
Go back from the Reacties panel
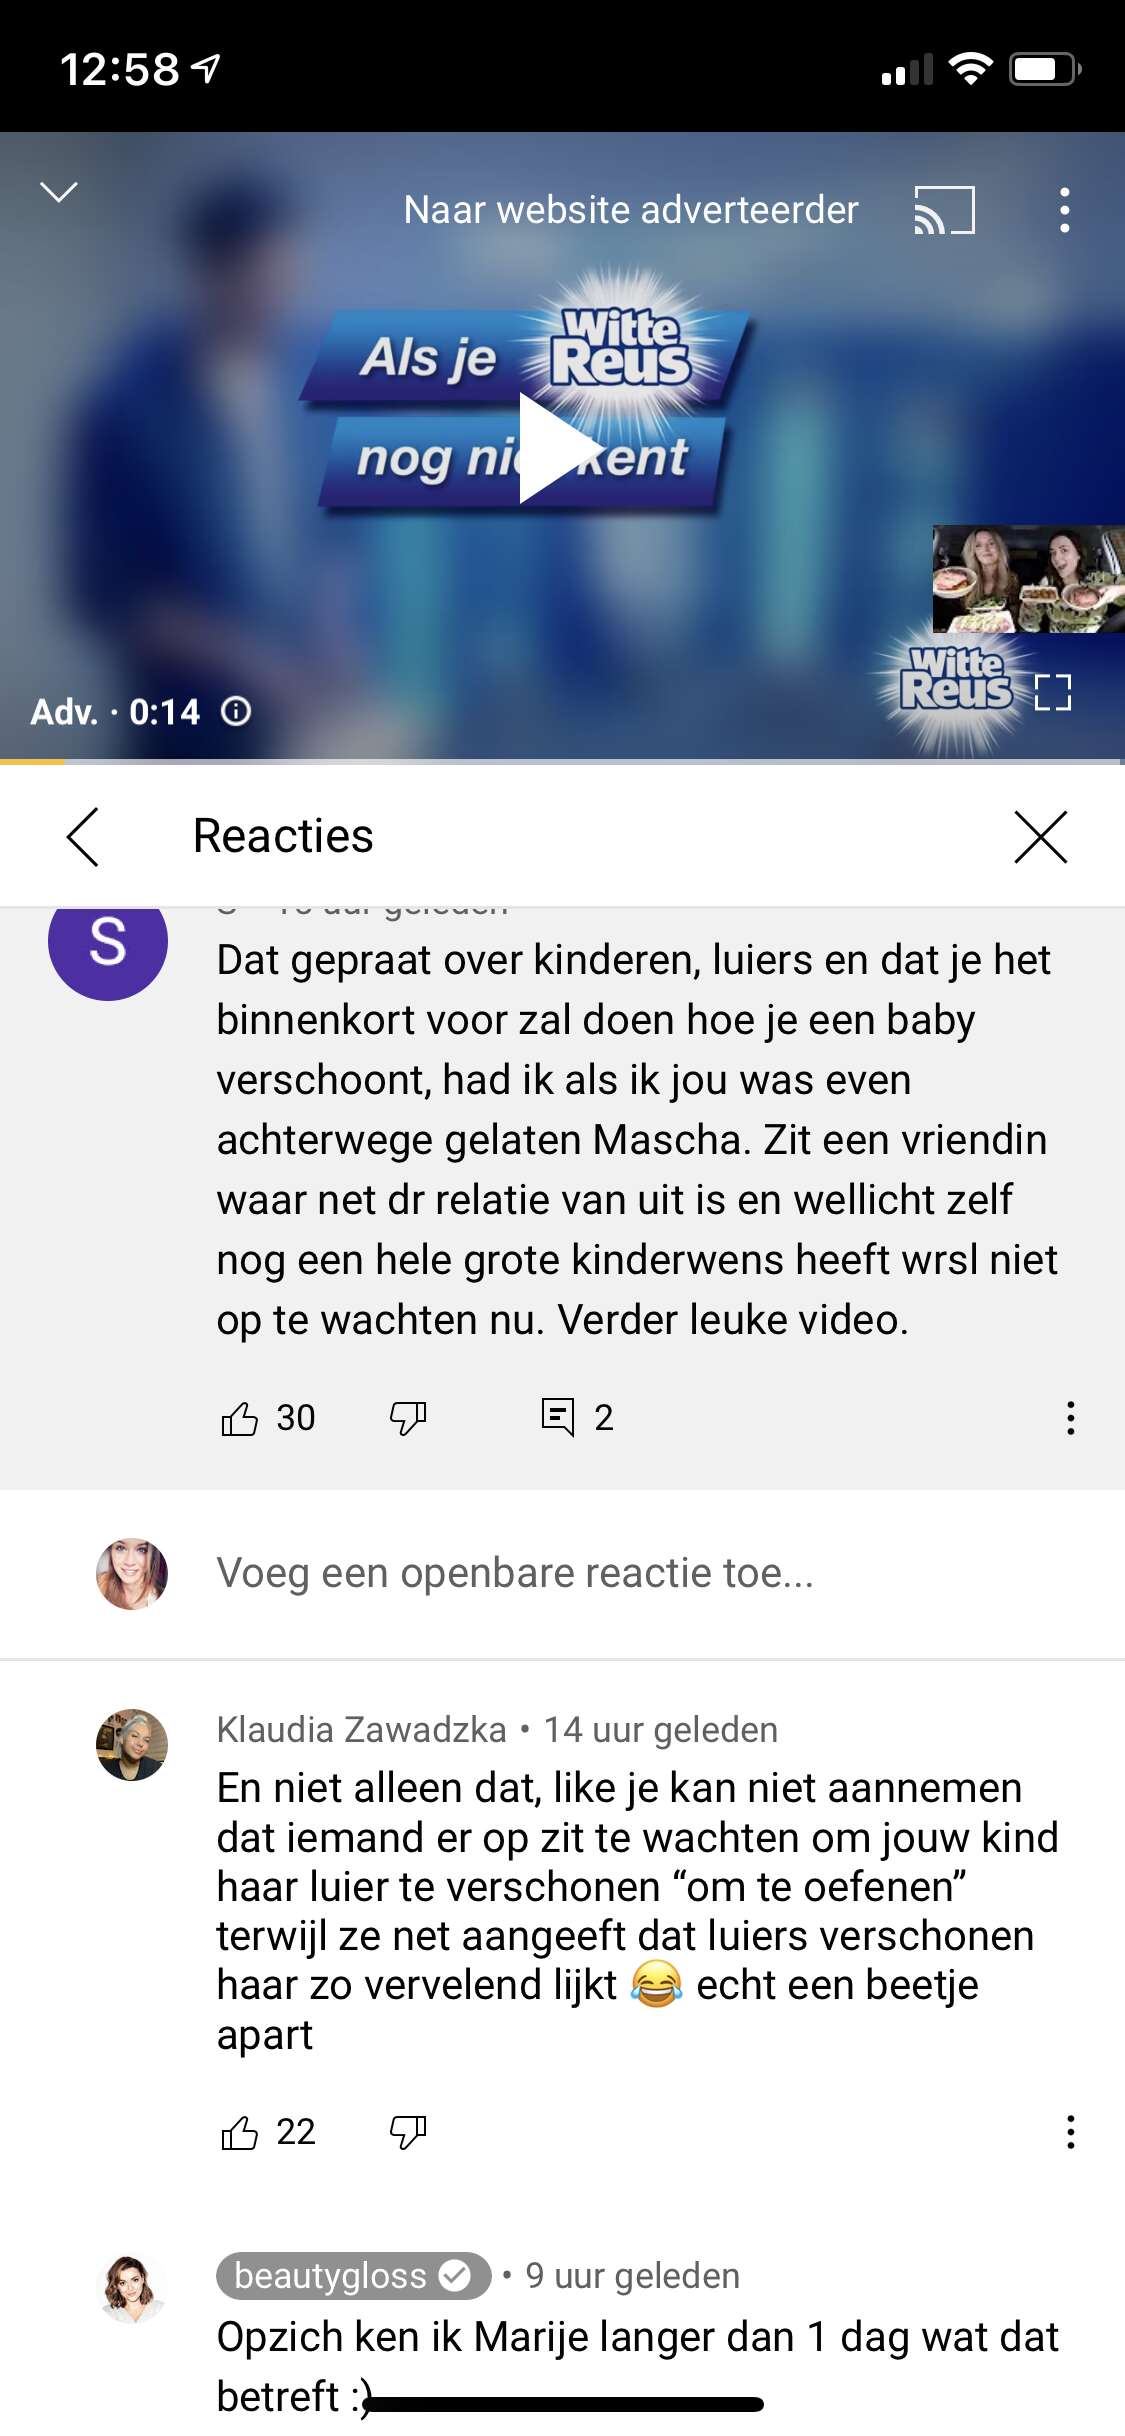coord(83,836)
